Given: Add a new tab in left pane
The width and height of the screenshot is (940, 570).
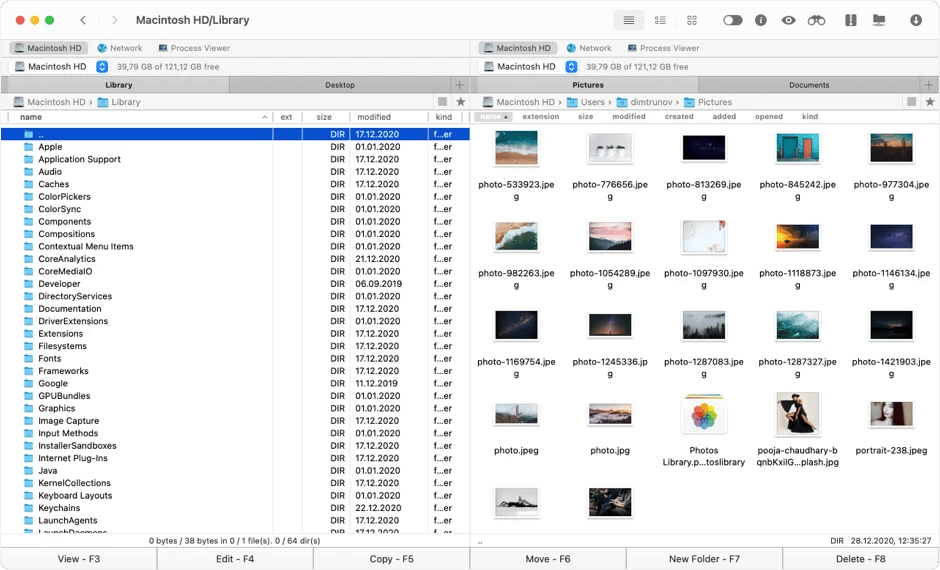Looking at the screenshot, I should (x=459, y=85).
